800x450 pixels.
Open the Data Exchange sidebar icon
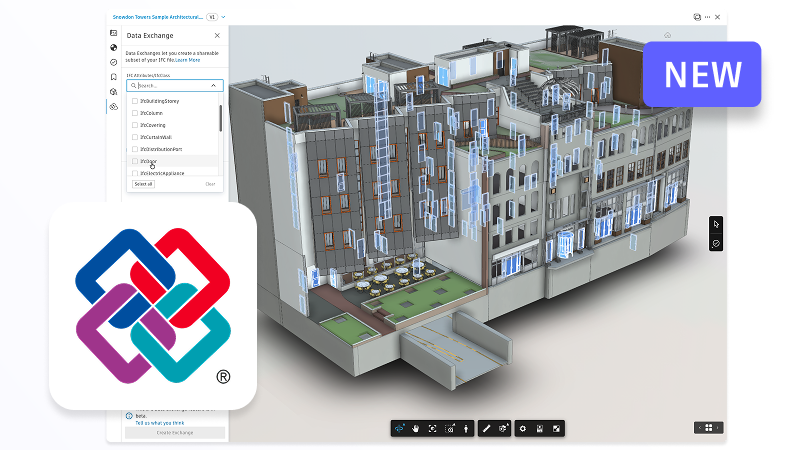[x=114, y=105]
